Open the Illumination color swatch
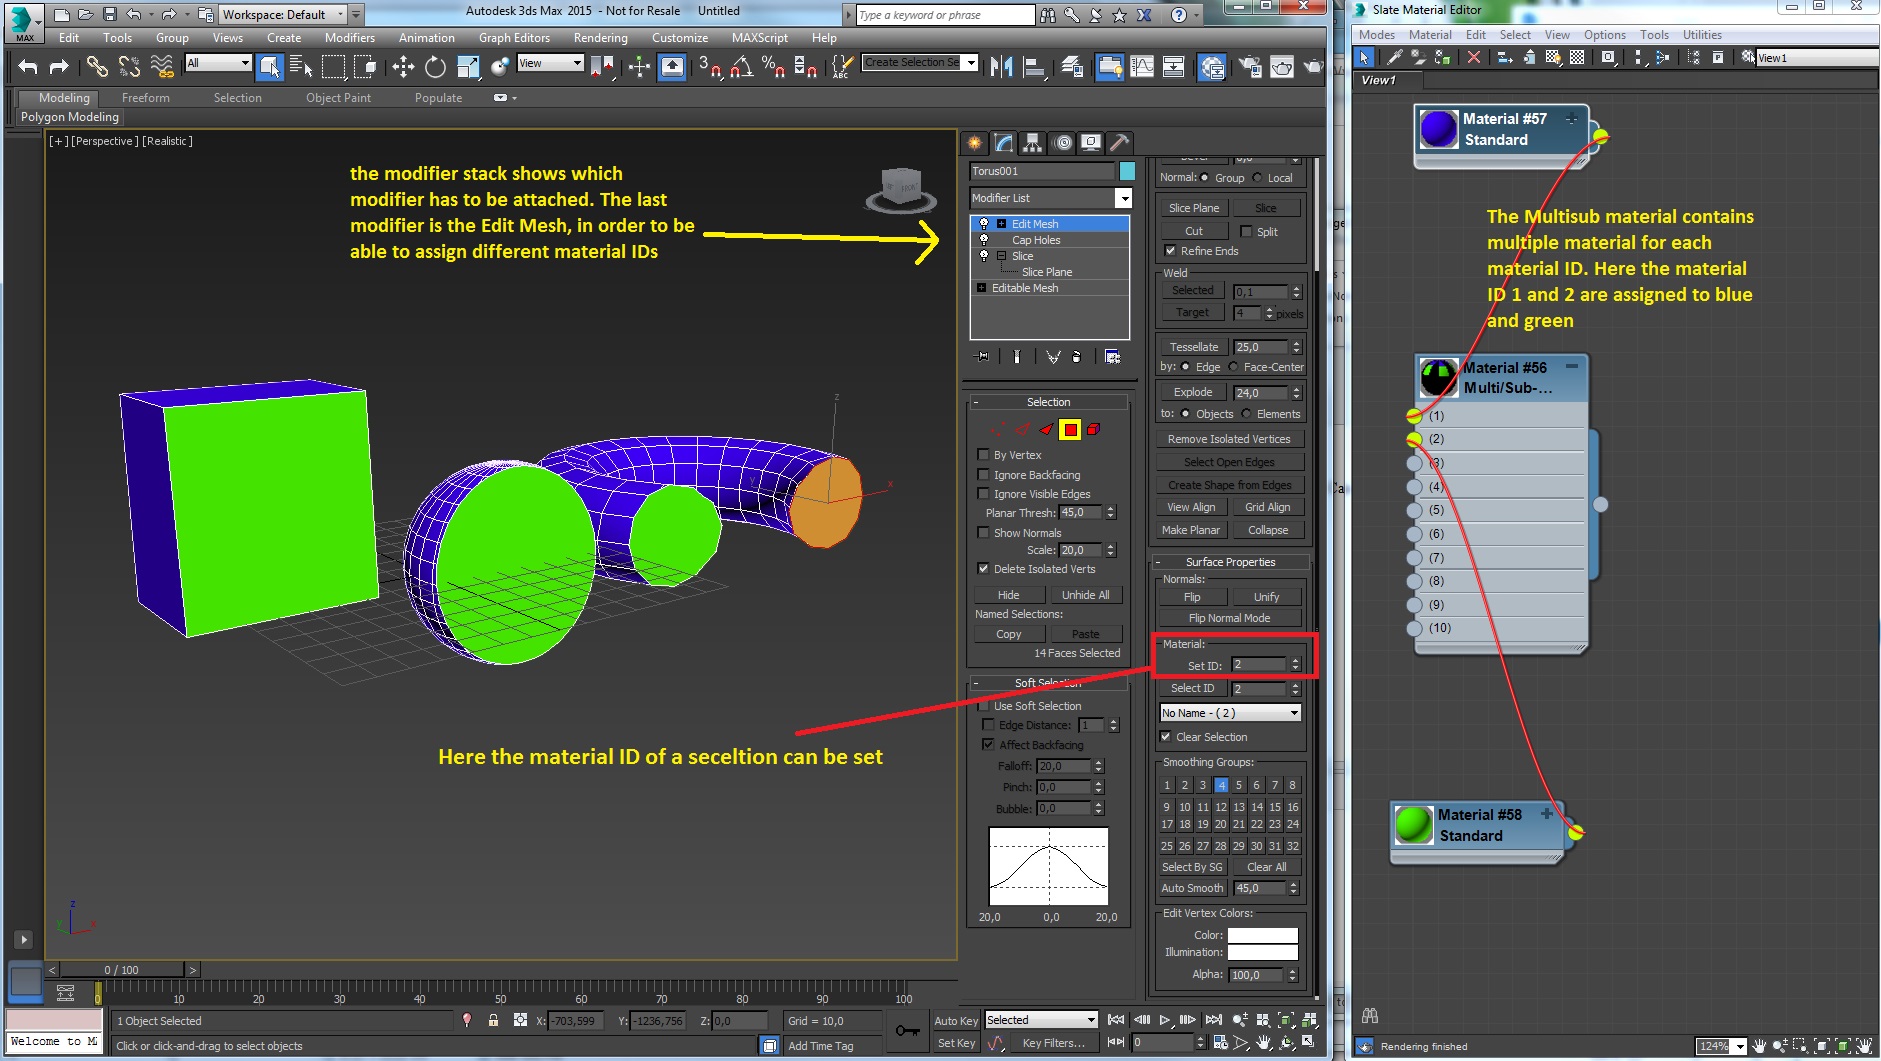1881x1061 pixels. click(1262, 952)
